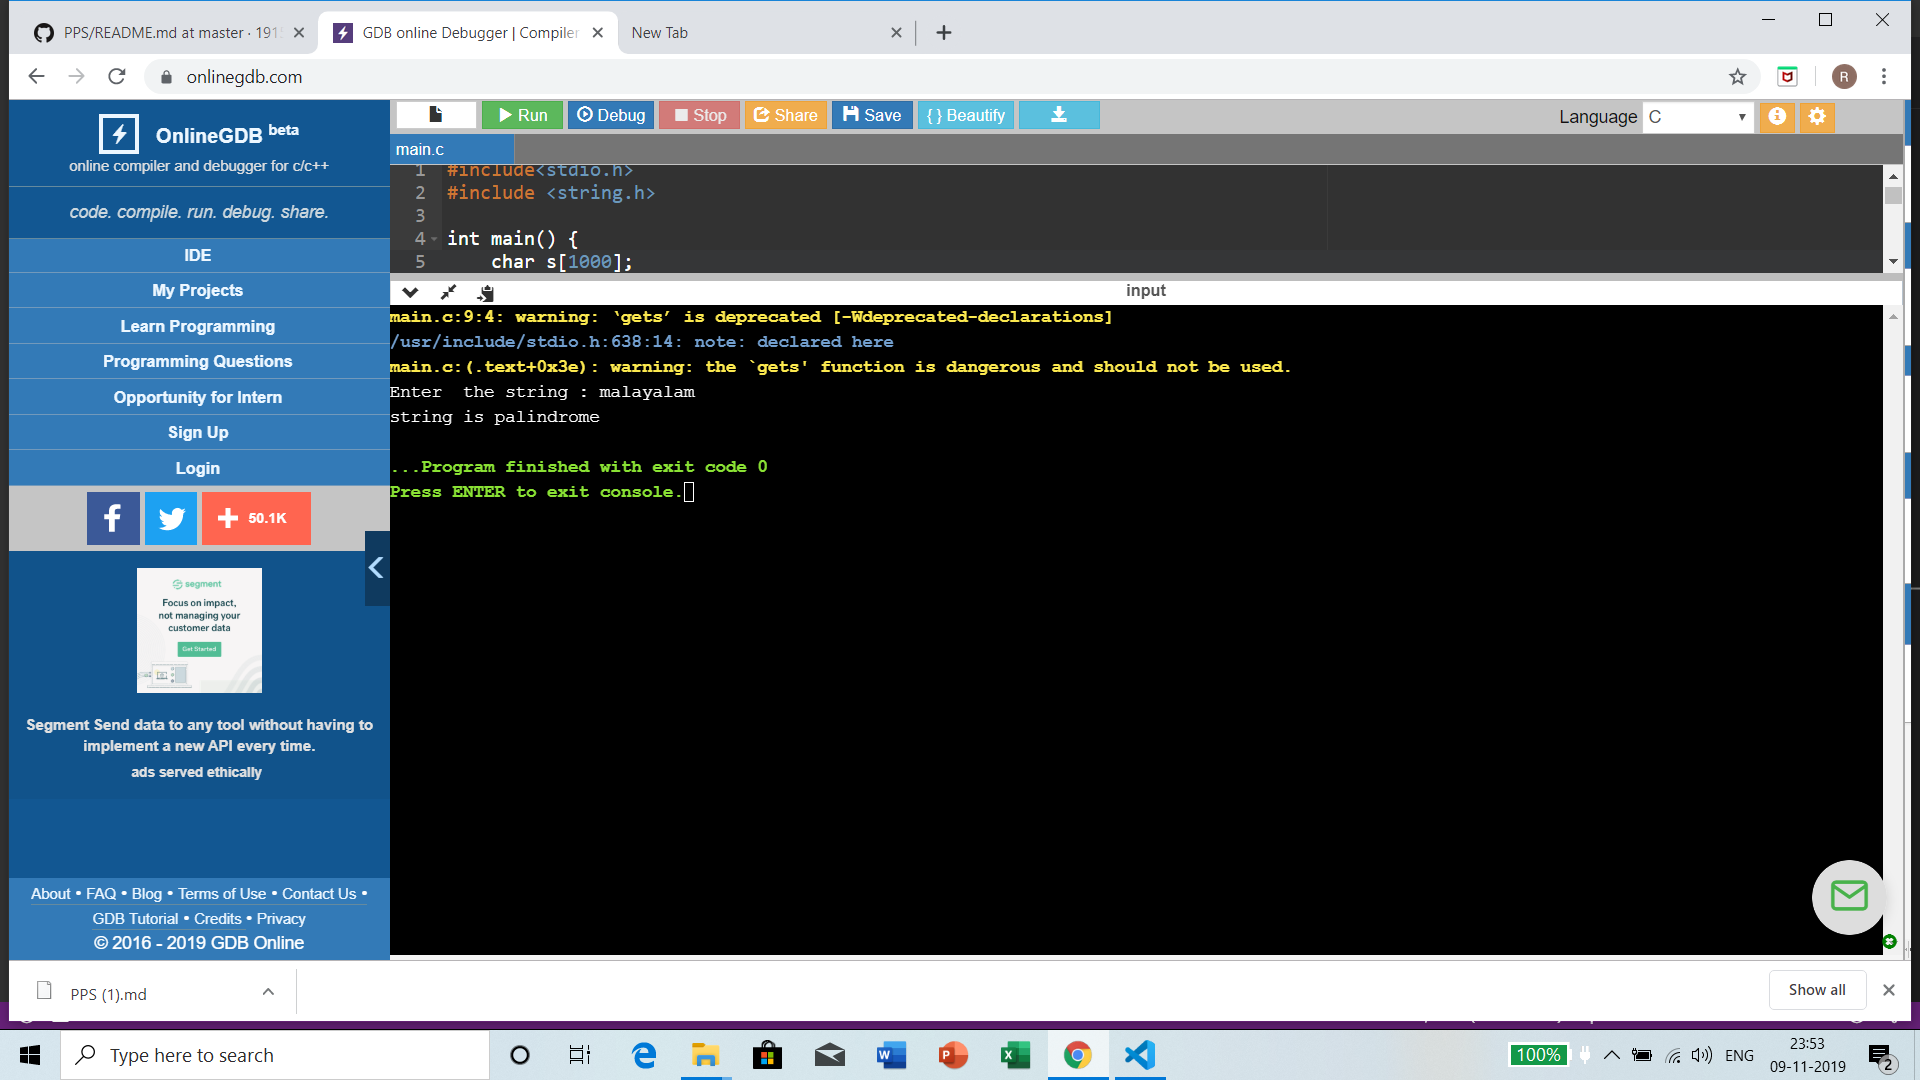
Task: Expand PPS (1).md download options arrow
Action: pyautogui.click(x=268, y=992)
